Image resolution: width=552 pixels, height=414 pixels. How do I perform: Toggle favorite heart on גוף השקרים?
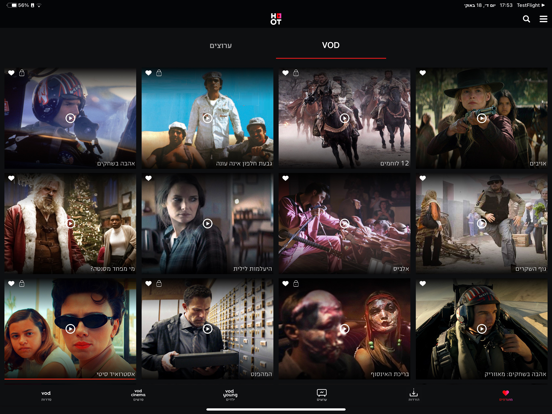pyautogui.click(x=423, y=178)
